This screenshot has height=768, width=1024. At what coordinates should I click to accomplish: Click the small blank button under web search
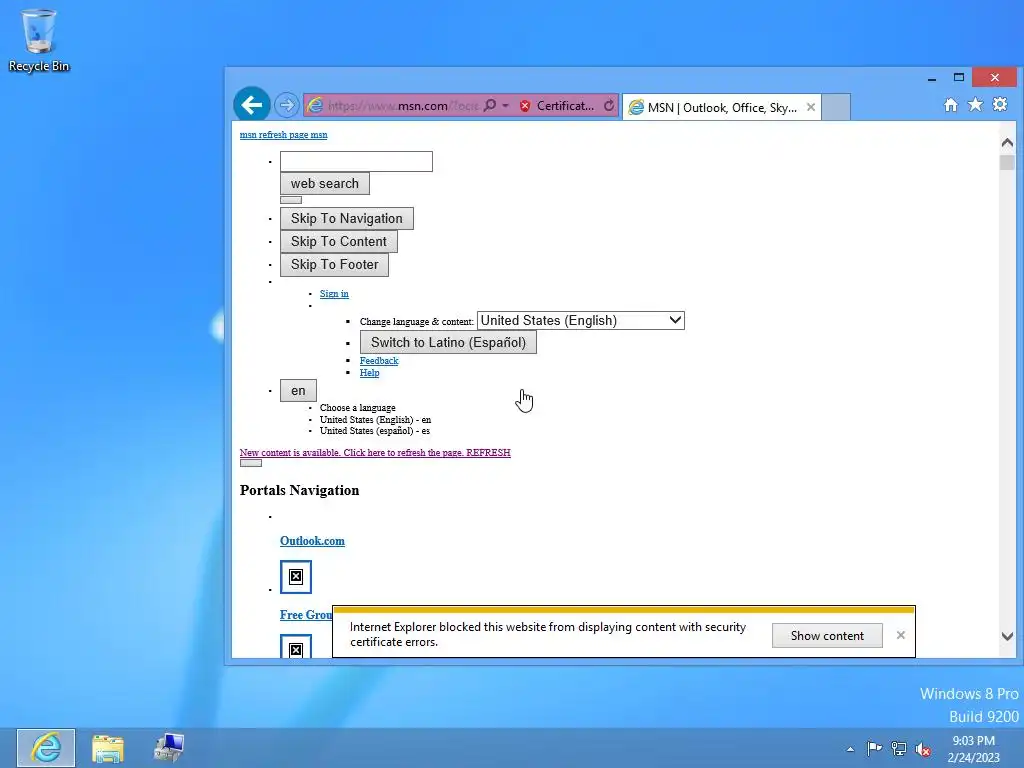pyautogui.click(x=291, y=200)
